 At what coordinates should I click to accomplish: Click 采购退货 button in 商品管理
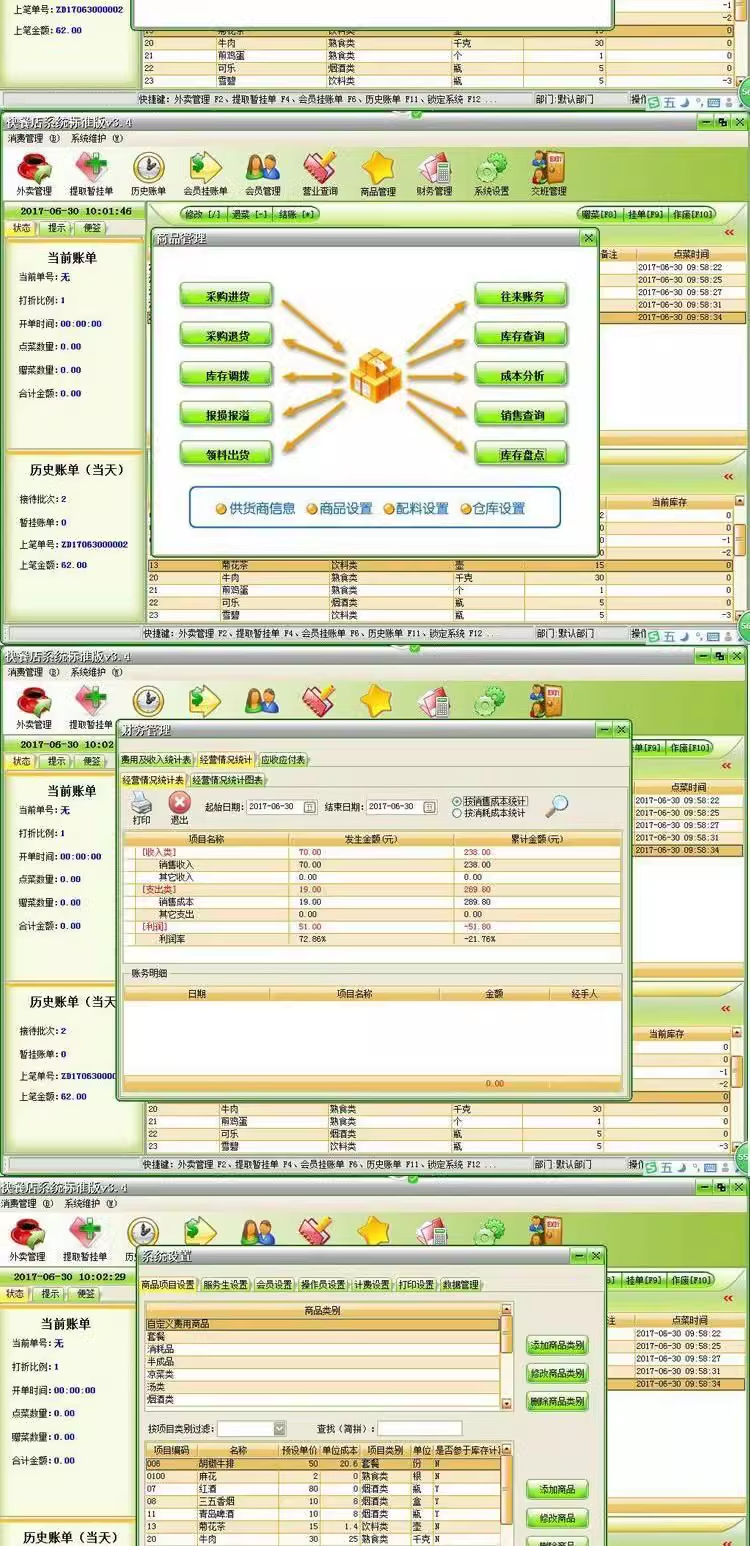tap(226, 335)
